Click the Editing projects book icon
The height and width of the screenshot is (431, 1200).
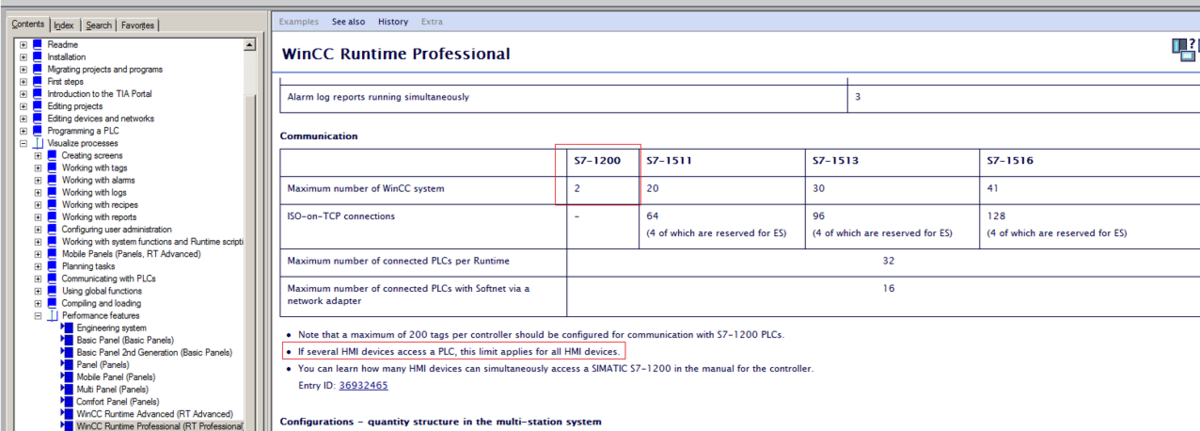point(37,106)
